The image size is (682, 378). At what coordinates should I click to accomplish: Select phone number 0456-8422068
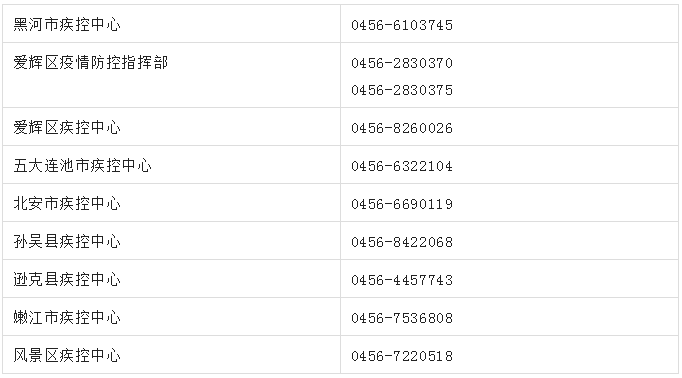(402, 242)
